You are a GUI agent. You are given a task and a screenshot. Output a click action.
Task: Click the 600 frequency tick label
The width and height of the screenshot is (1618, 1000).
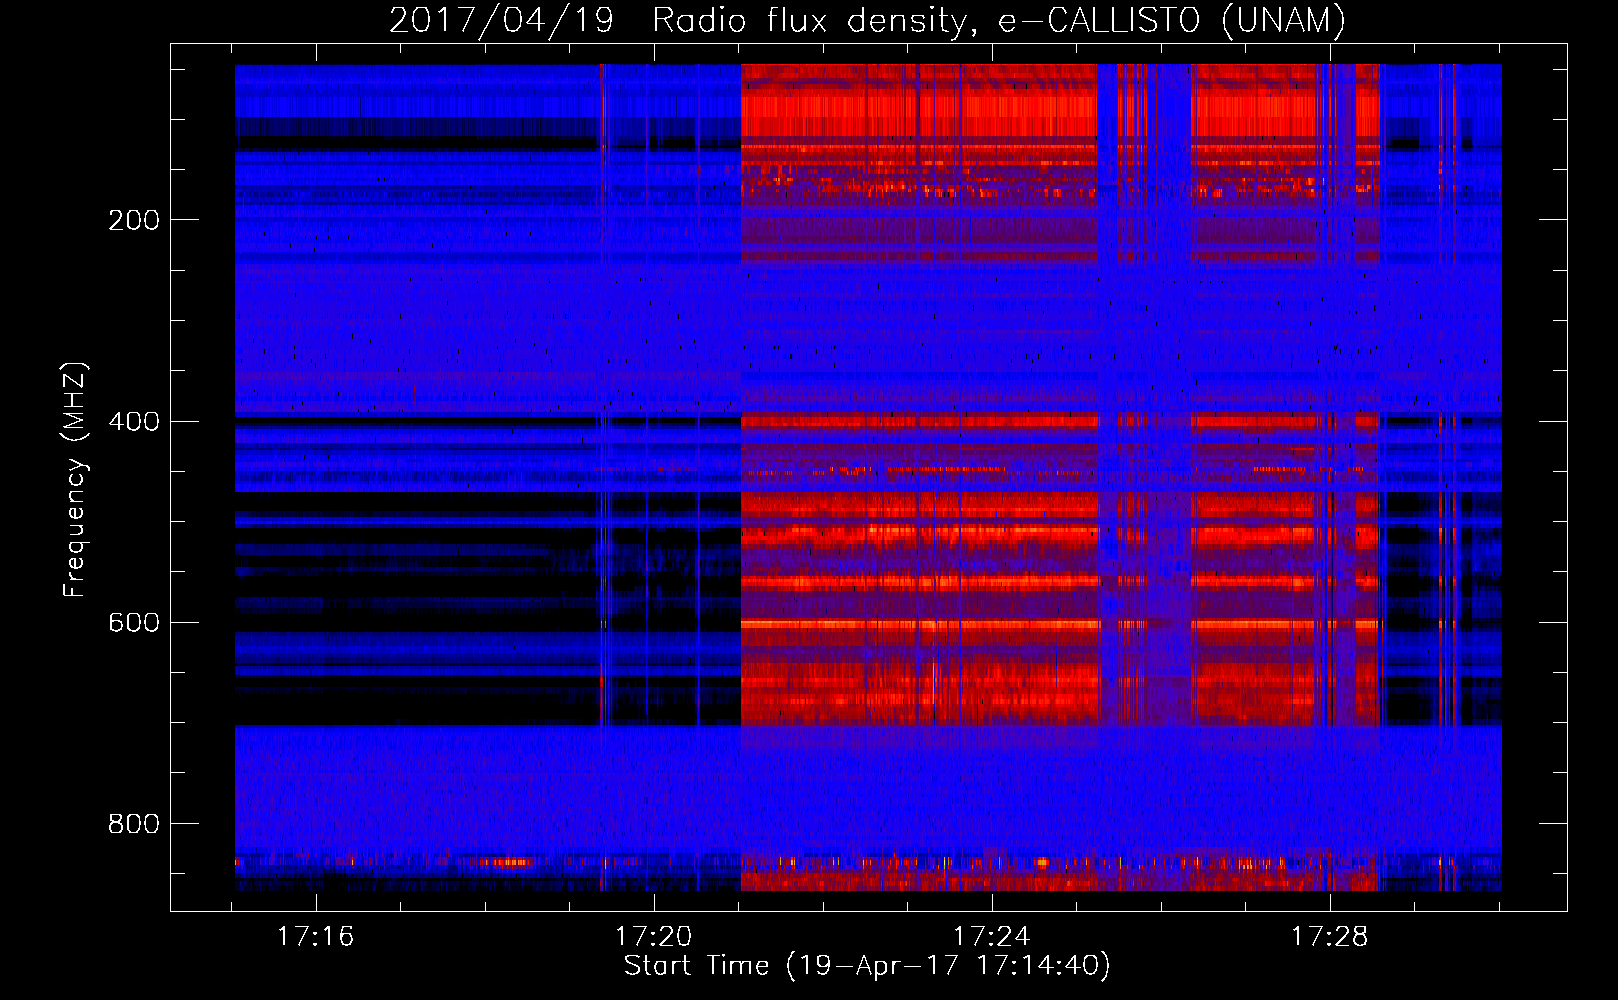(x=134, y=622)
